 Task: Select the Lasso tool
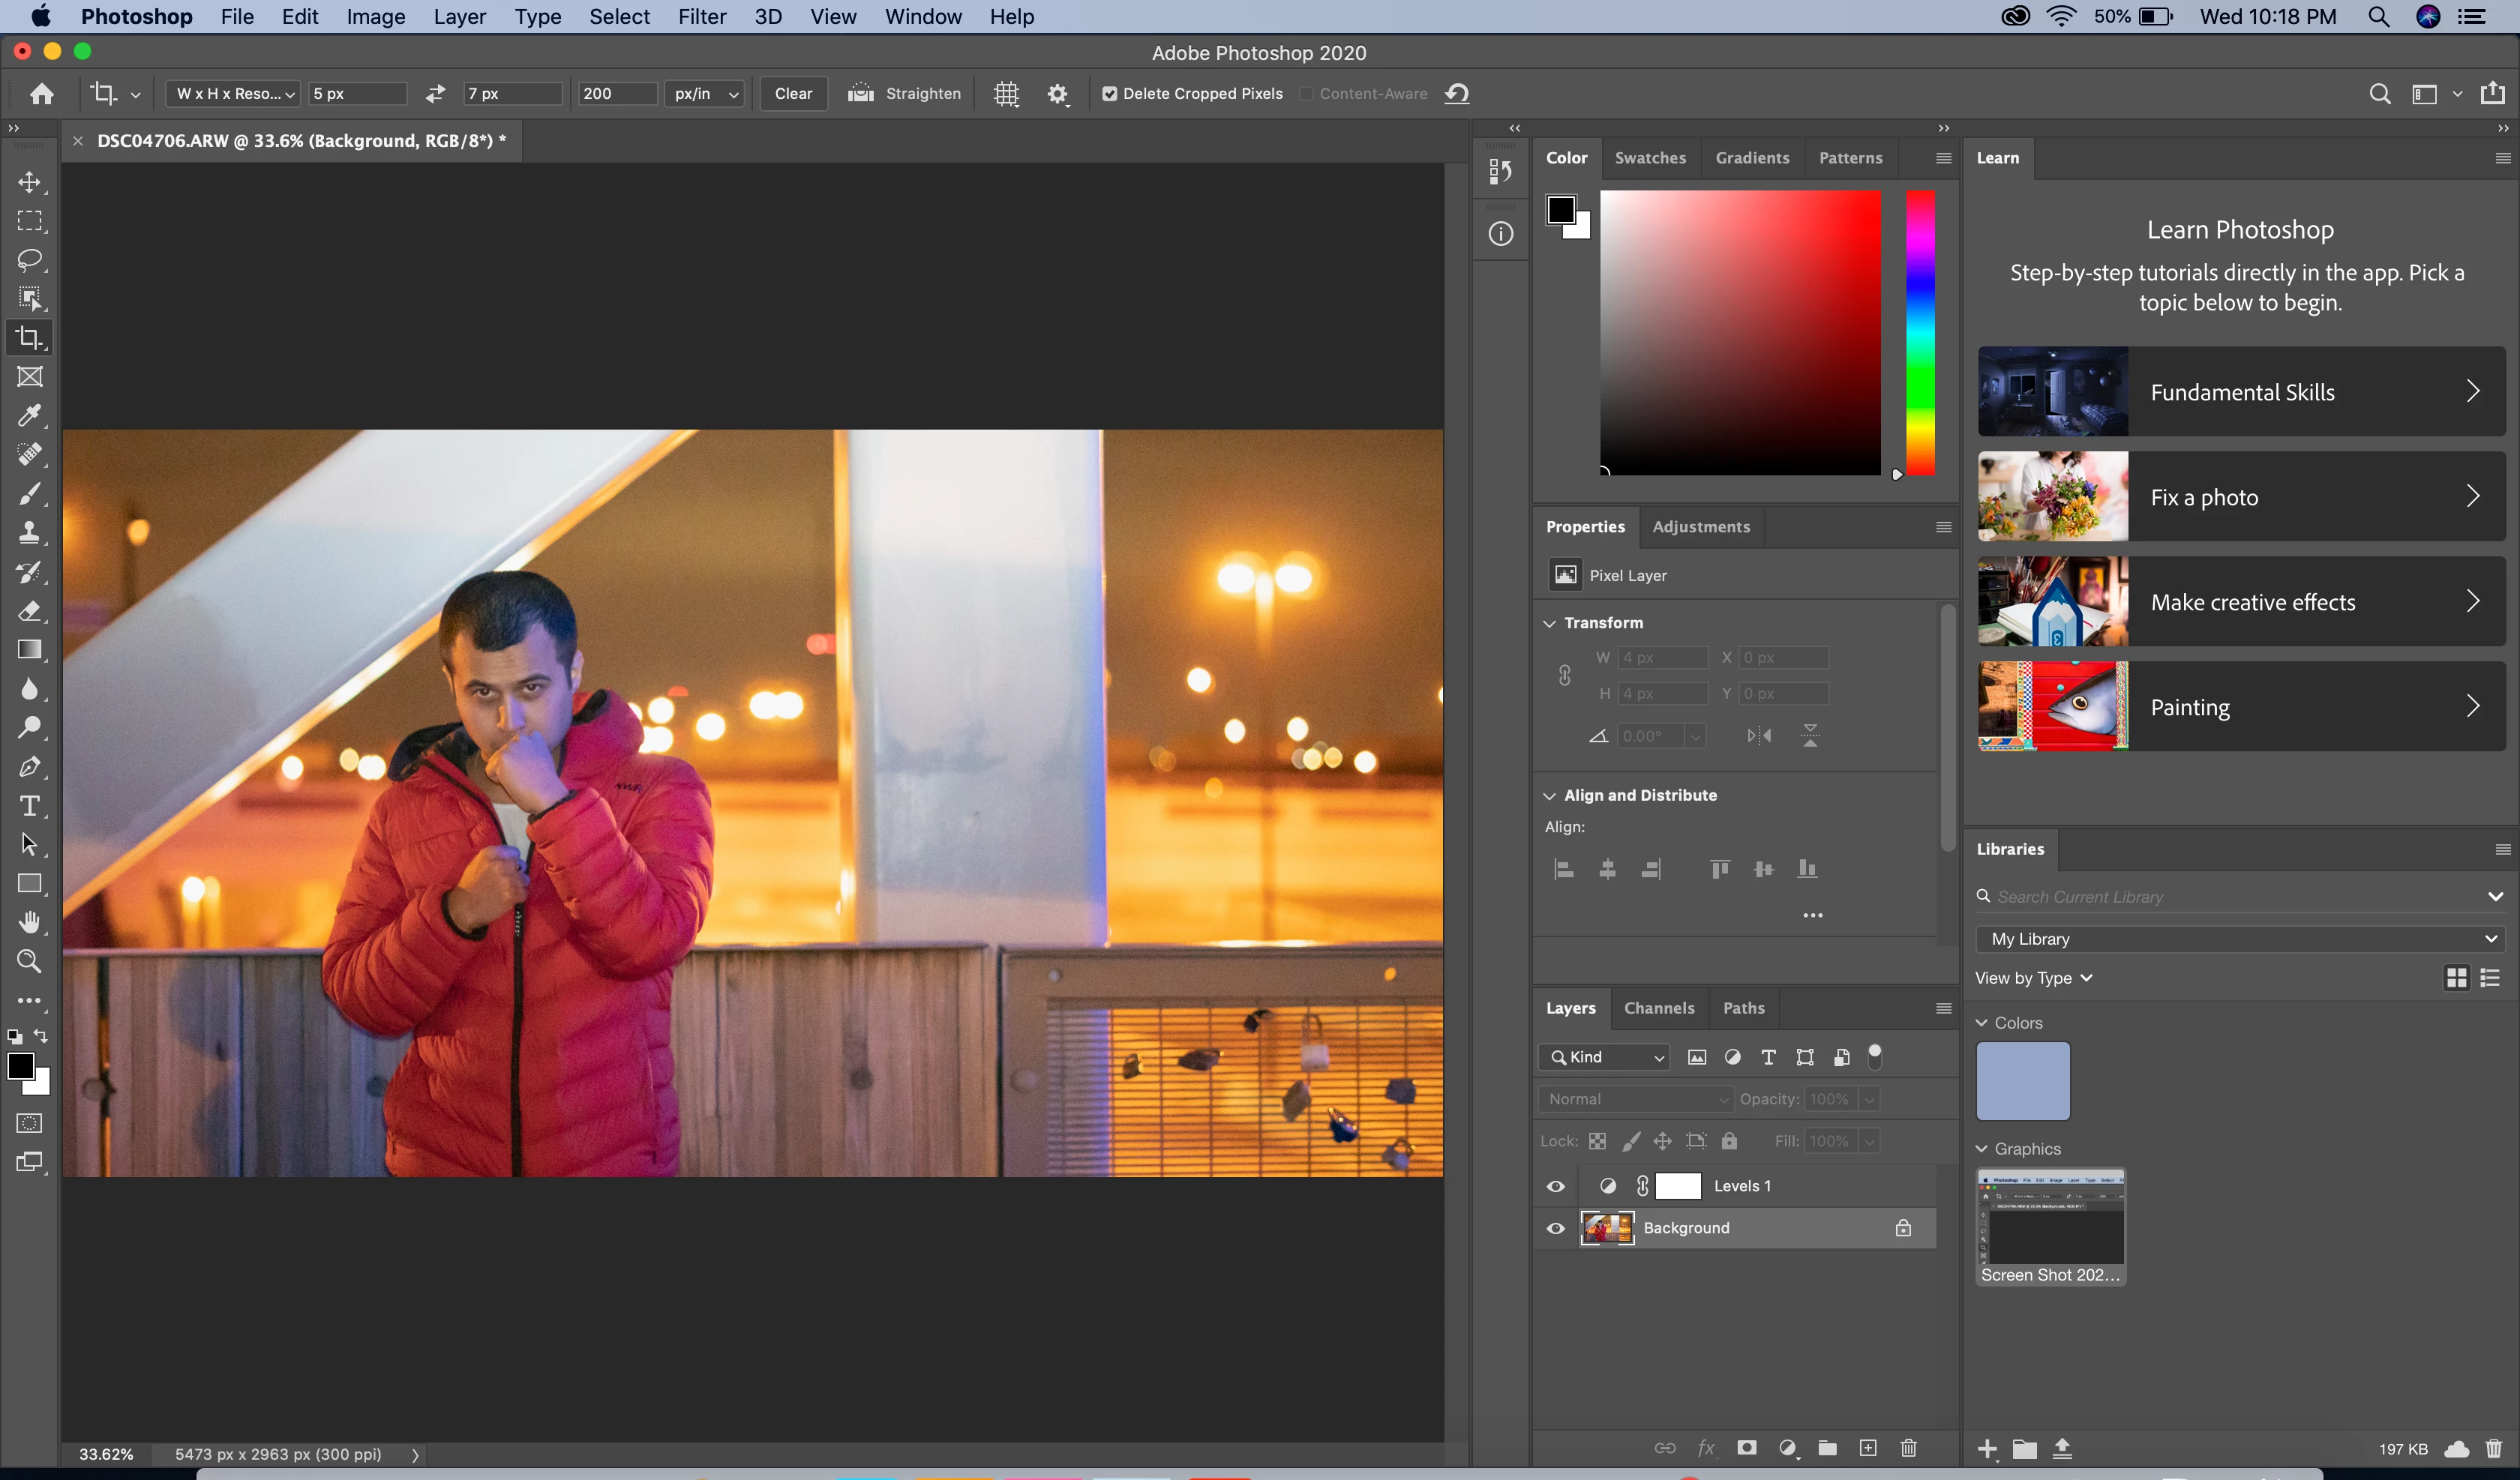click(30, 260)
